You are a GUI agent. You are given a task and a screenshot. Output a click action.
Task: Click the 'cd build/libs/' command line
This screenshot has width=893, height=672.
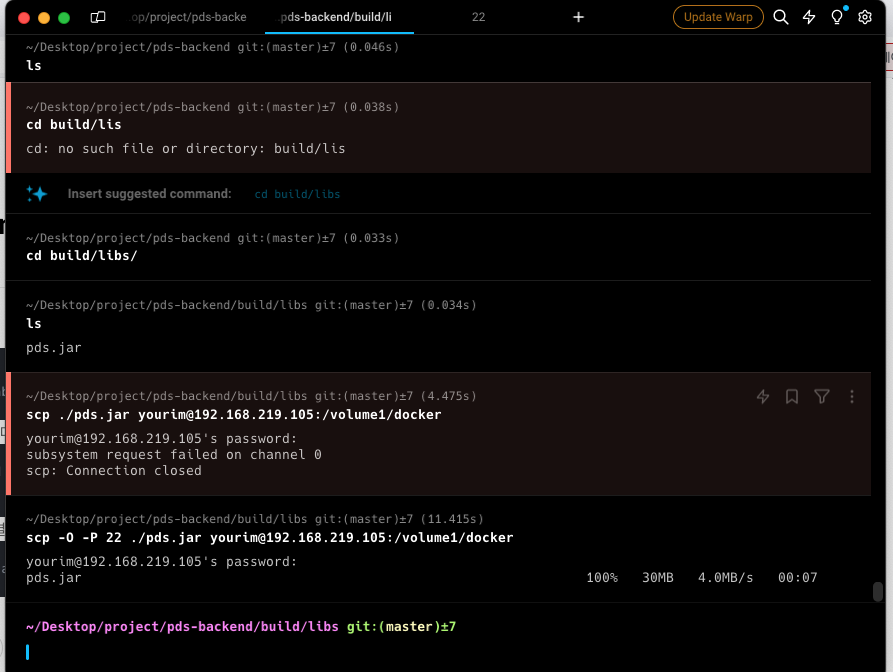81,256
